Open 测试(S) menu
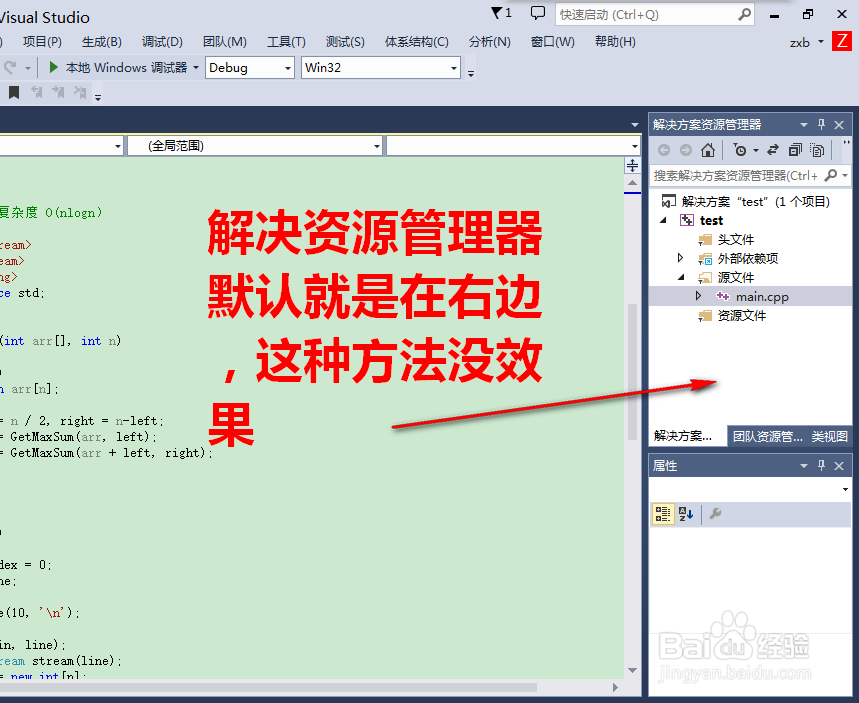The width and height of the screenshot is (859, 703). [x=345, y=42]
